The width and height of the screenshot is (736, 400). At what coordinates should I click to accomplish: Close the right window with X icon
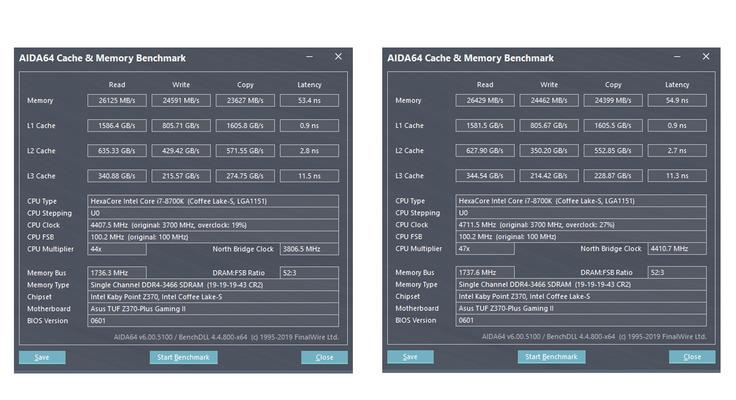click(706, 57)
